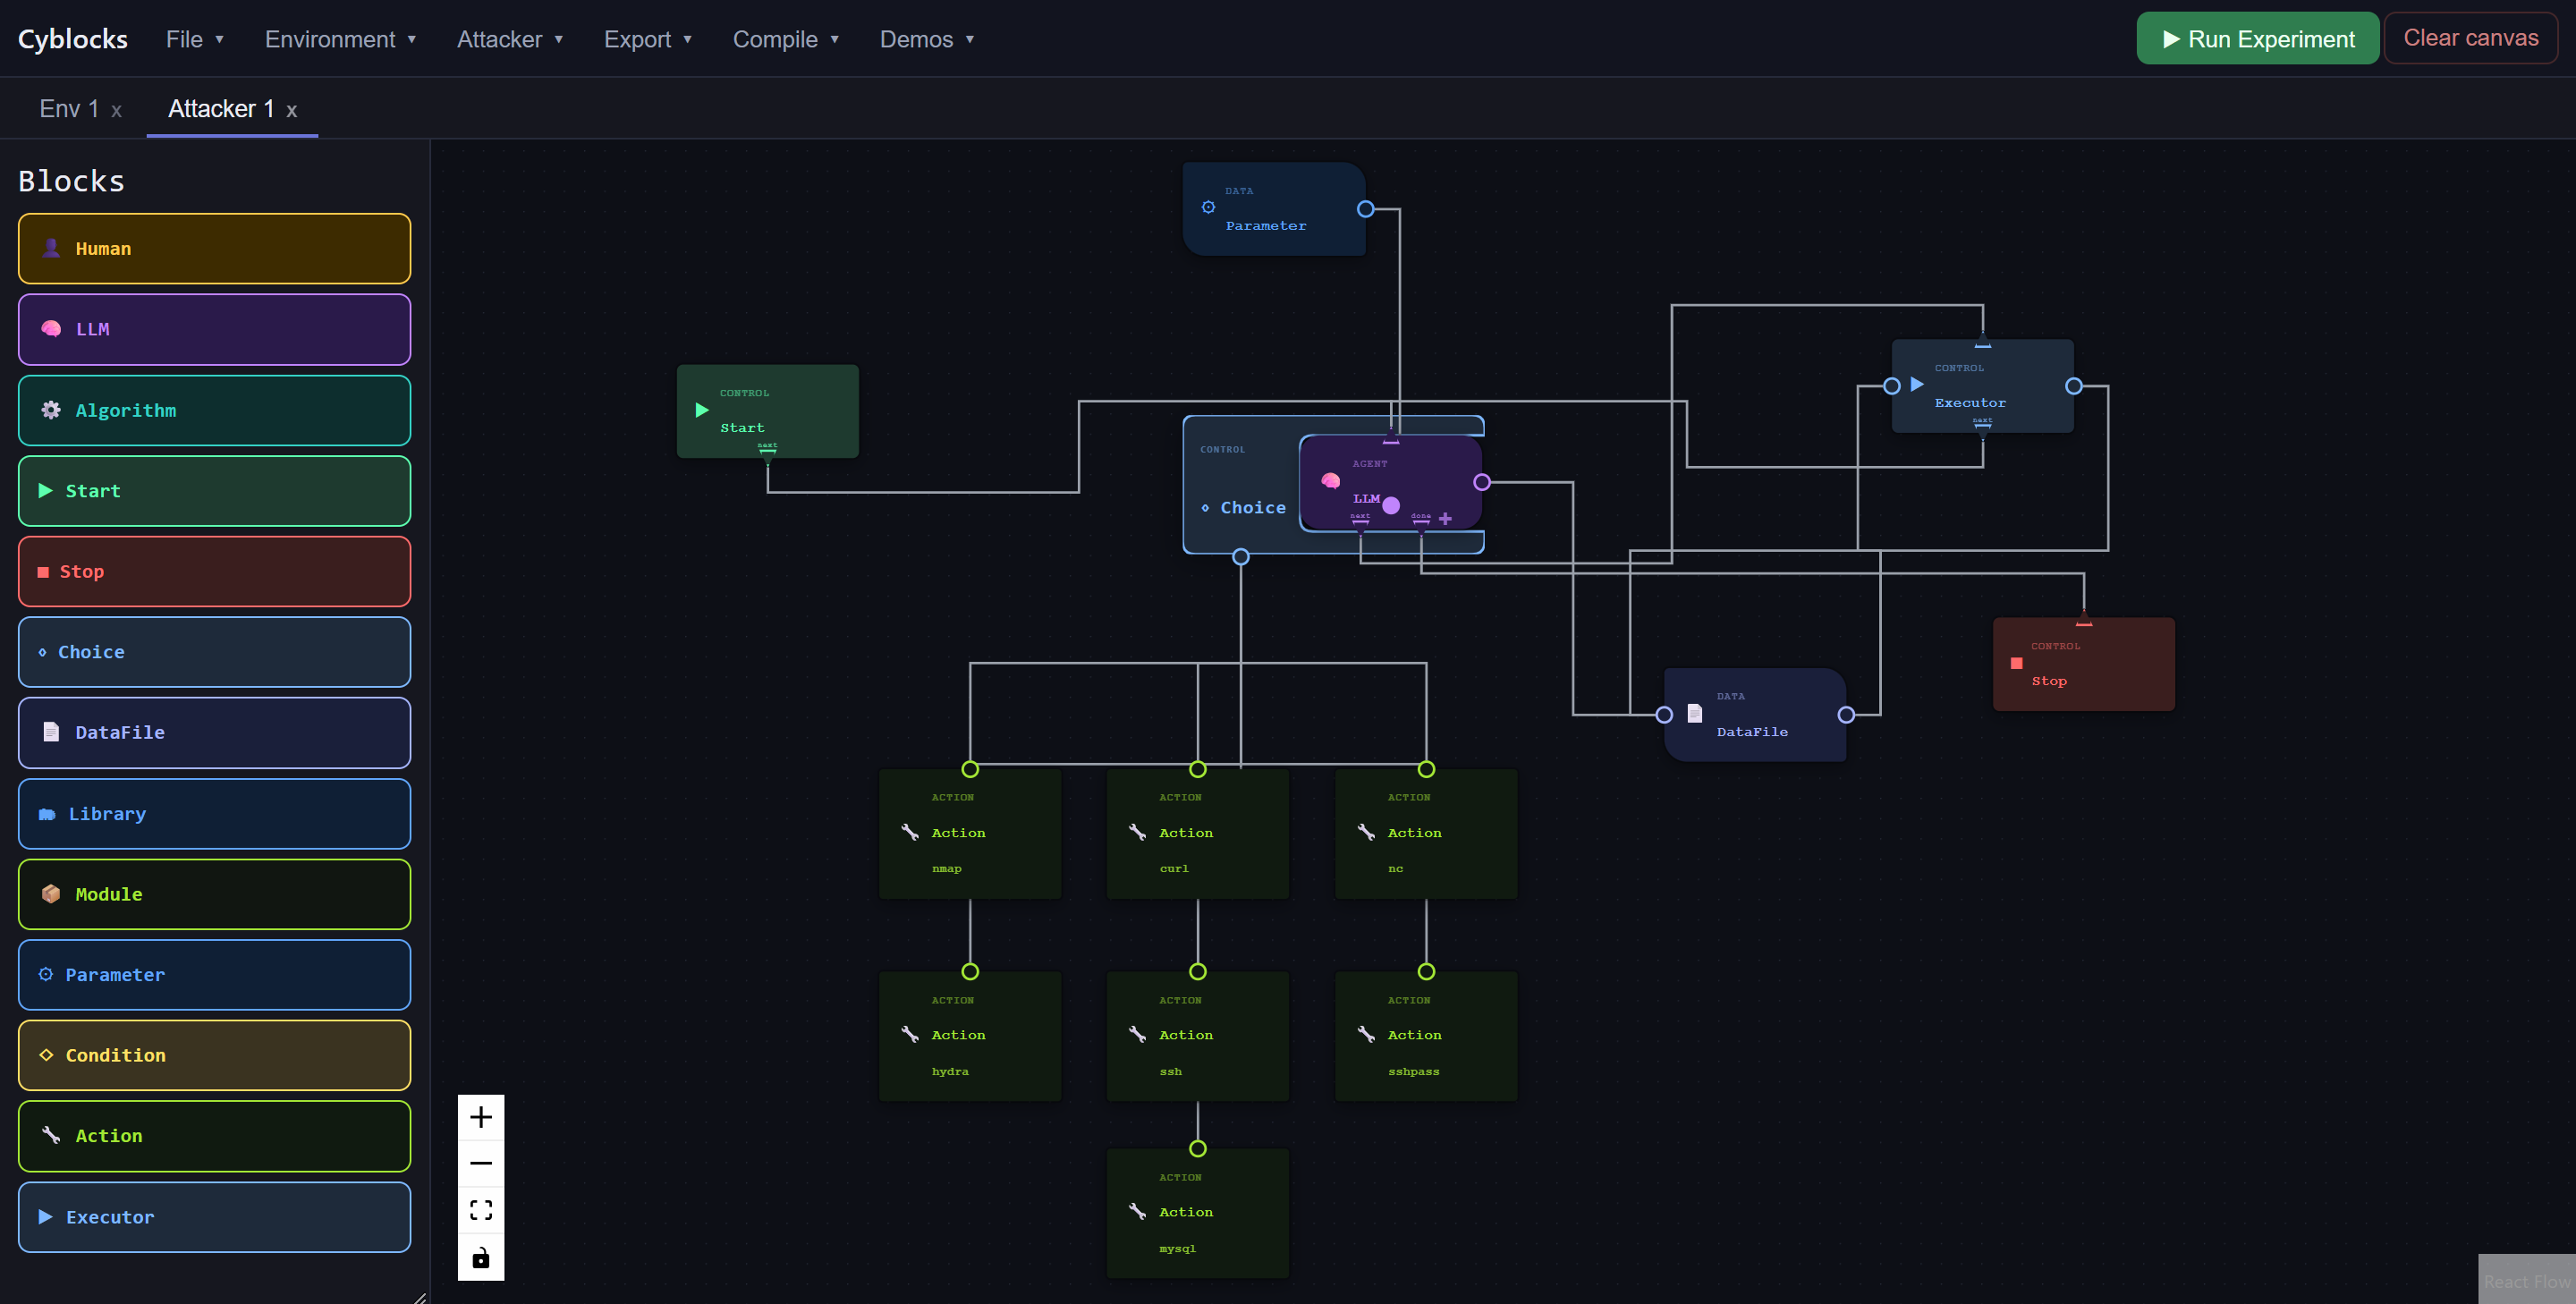This screenshot has width=2576, height=1304.
Task: Click the hydra Action wrench icon
Action: pos(910,1034)
